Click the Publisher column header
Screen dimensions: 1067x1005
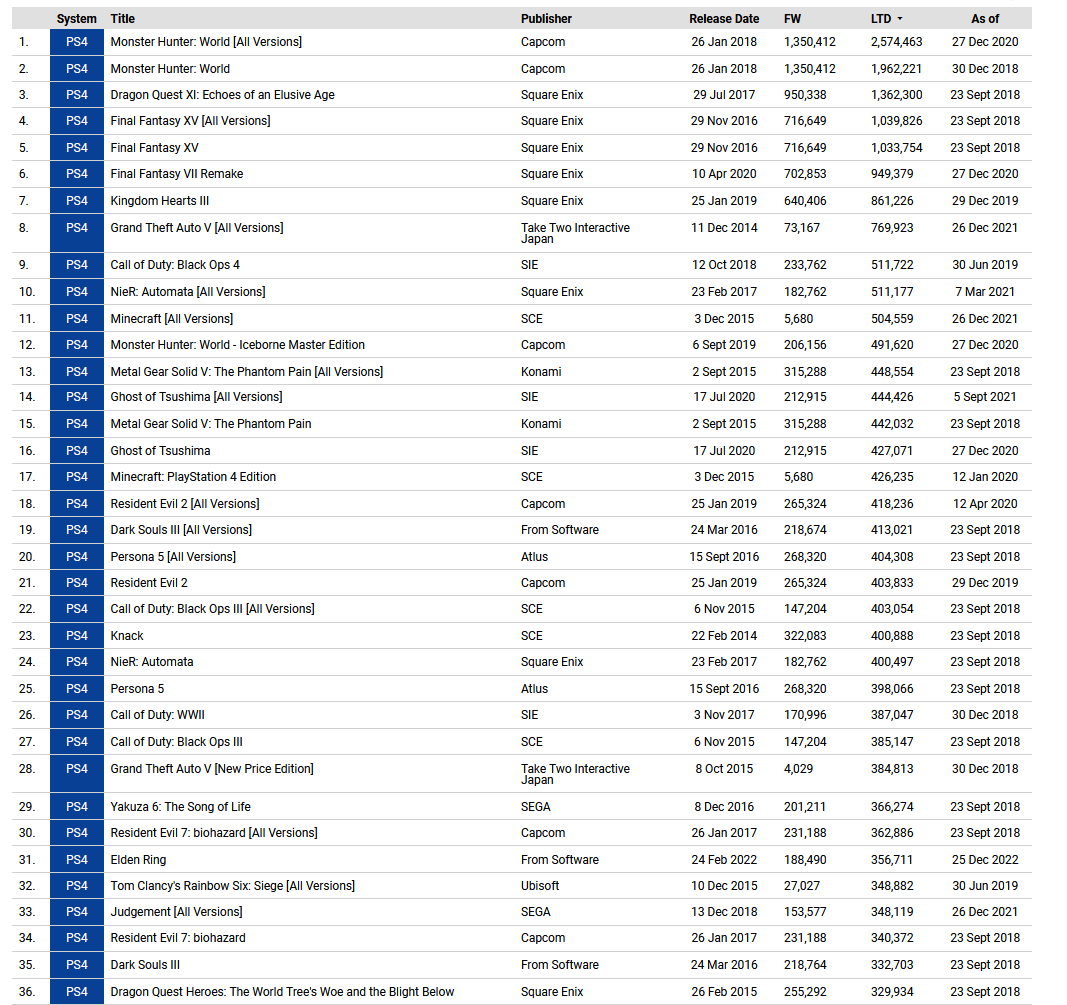546,19
